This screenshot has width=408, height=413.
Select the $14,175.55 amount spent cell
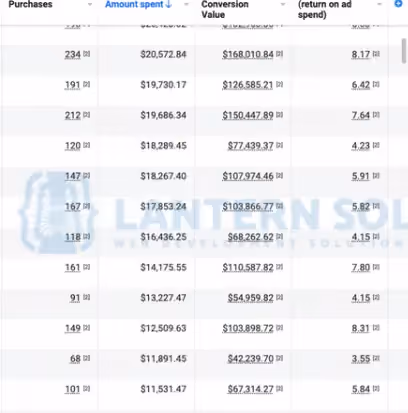pyautogui.click(x=163, y=267)
